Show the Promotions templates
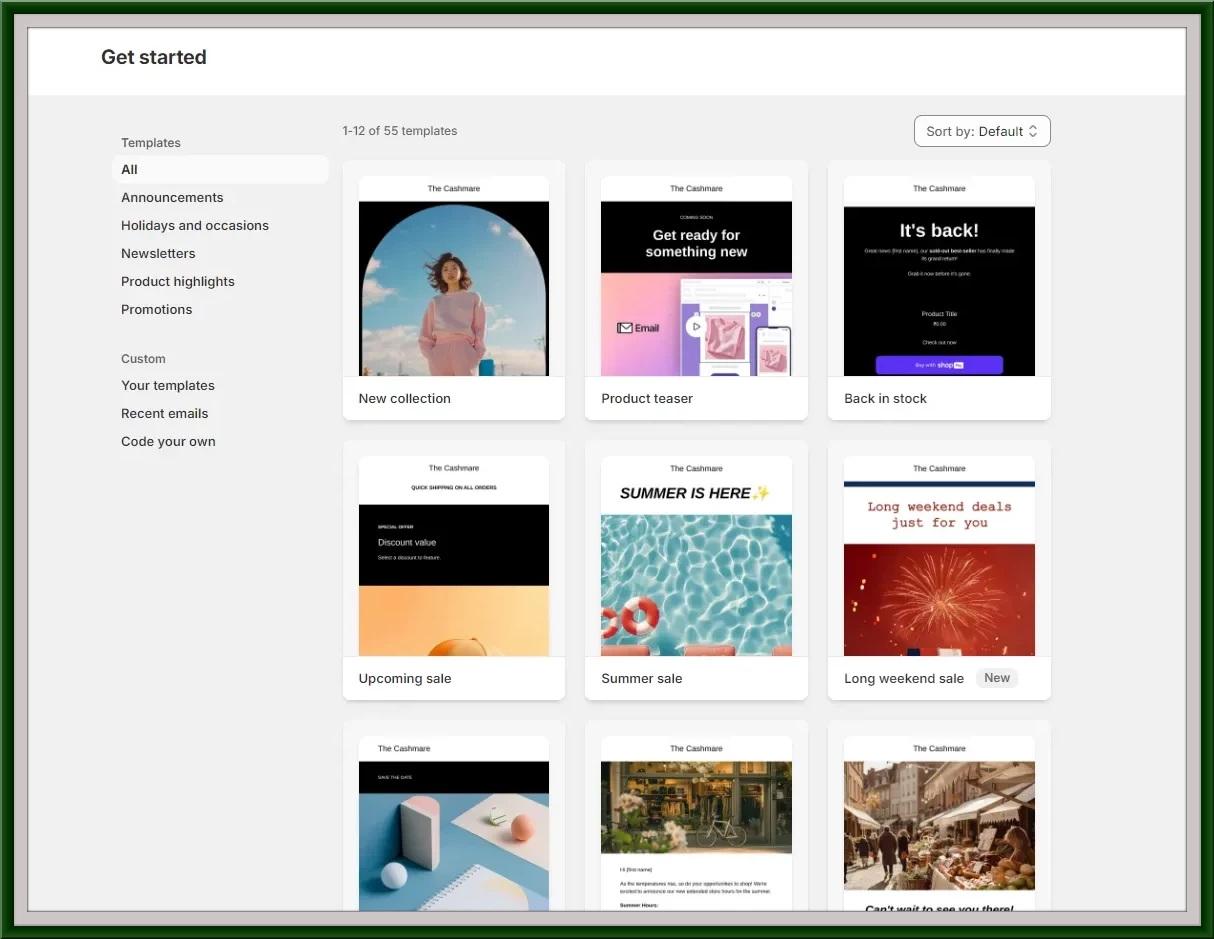Image resolution: width=1214 pixels, height=939 pixels. (156, 309)
